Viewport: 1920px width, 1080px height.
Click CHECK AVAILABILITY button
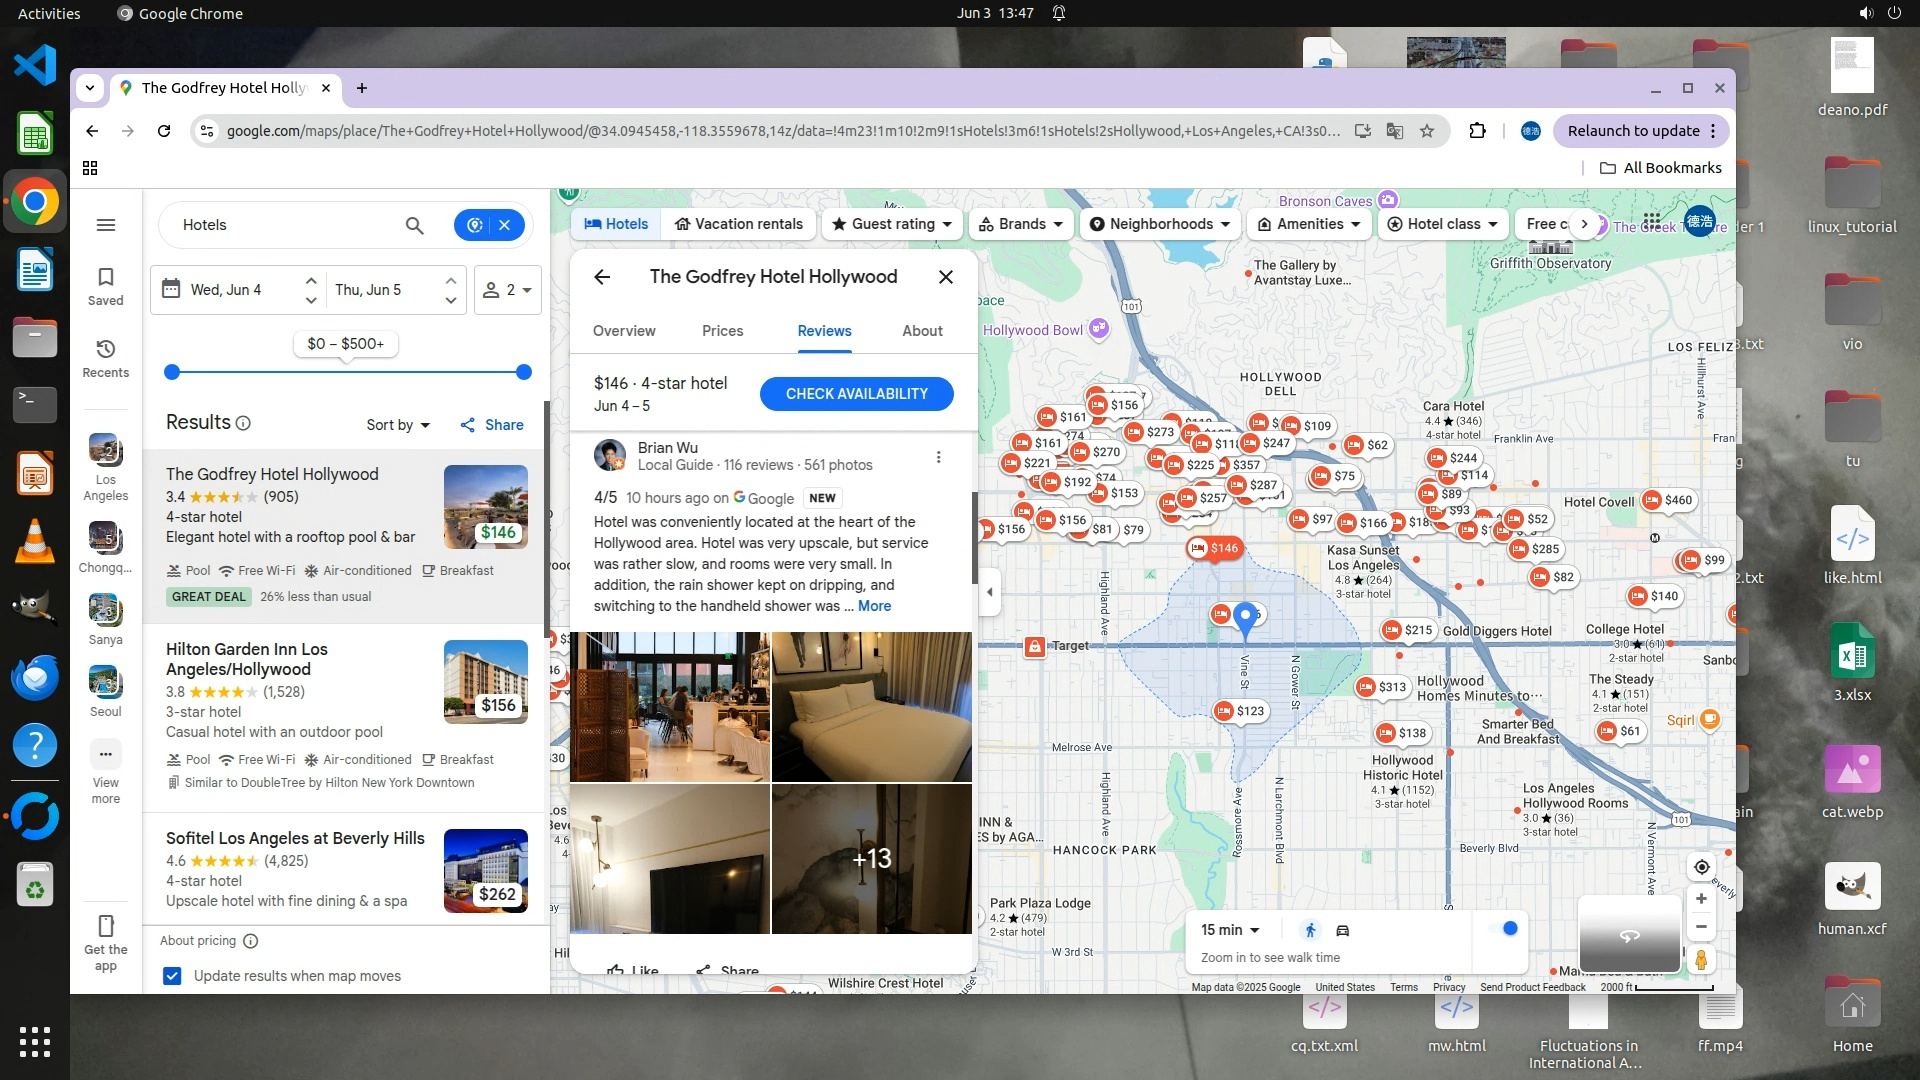pyautogui.click(x=856, y=394)
